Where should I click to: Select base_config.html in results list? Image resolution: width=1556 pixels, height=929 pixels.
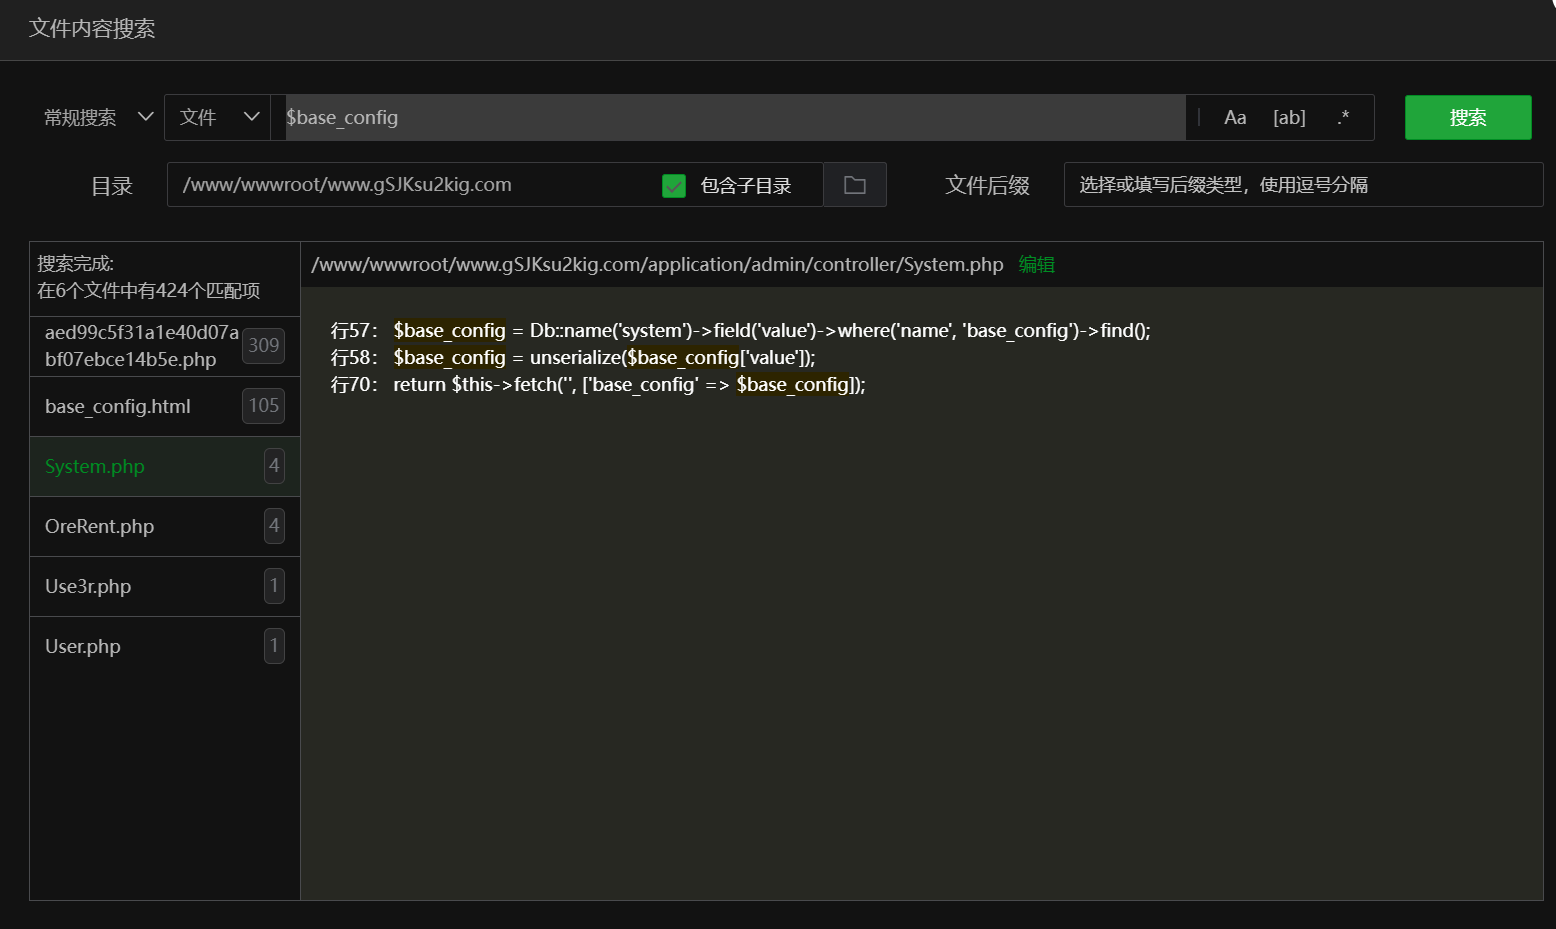click(x=118, y=407)
